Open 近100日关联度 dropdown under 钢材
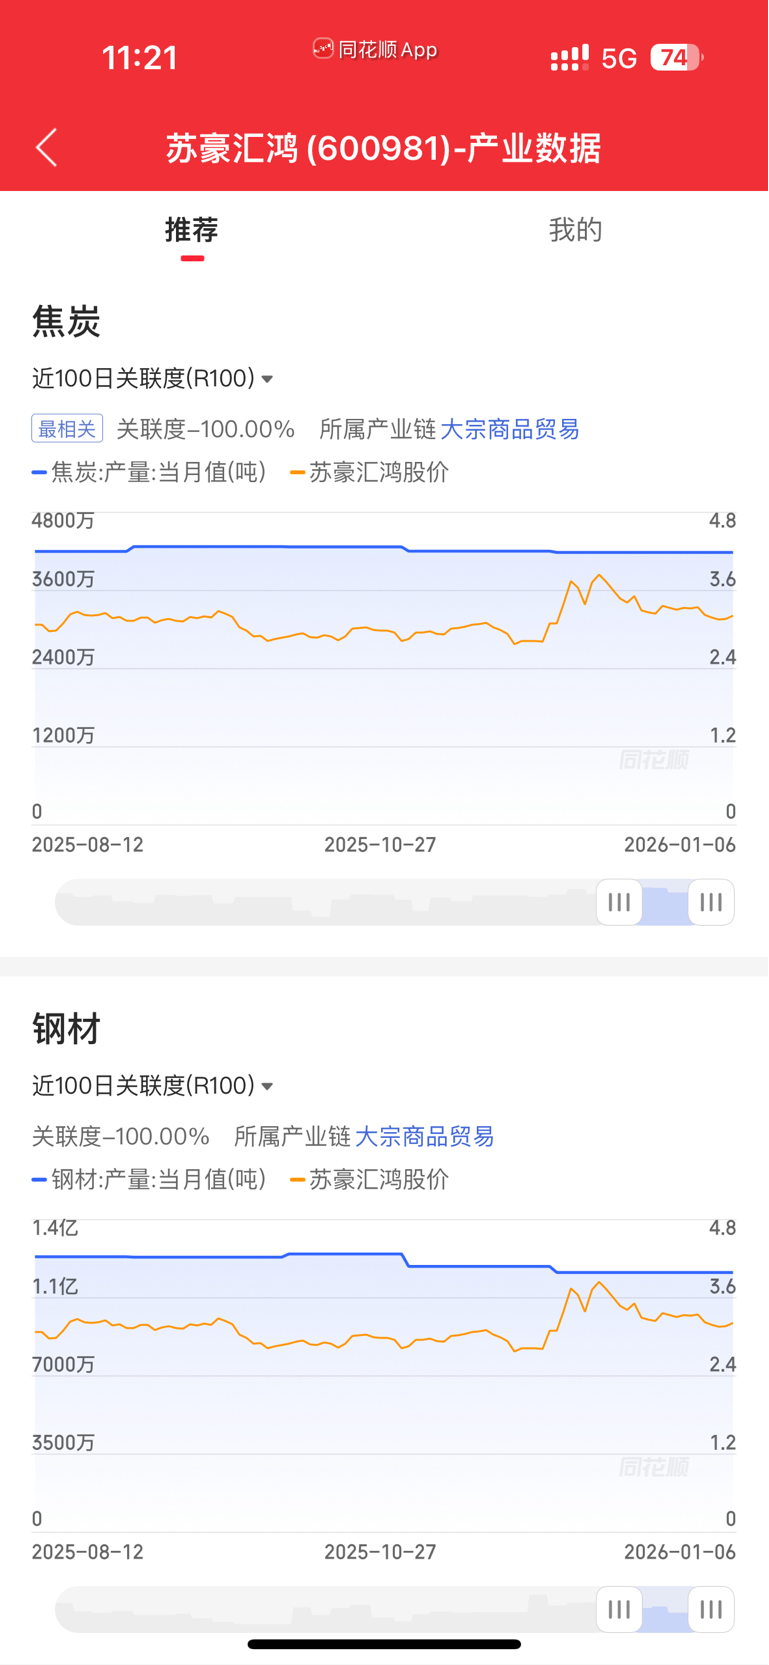 [x=153, y=1085]
